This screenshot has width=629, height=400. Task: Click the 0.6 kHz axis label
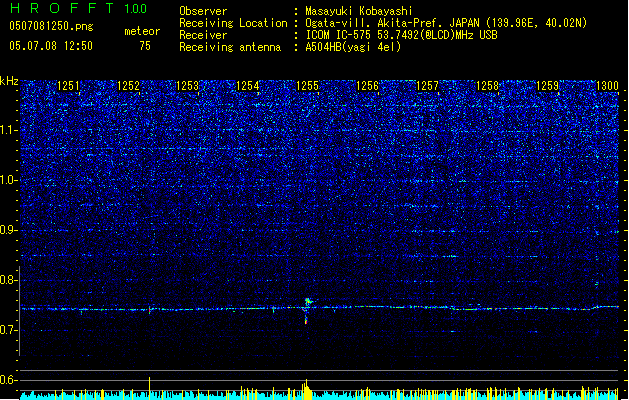[9, 380]
